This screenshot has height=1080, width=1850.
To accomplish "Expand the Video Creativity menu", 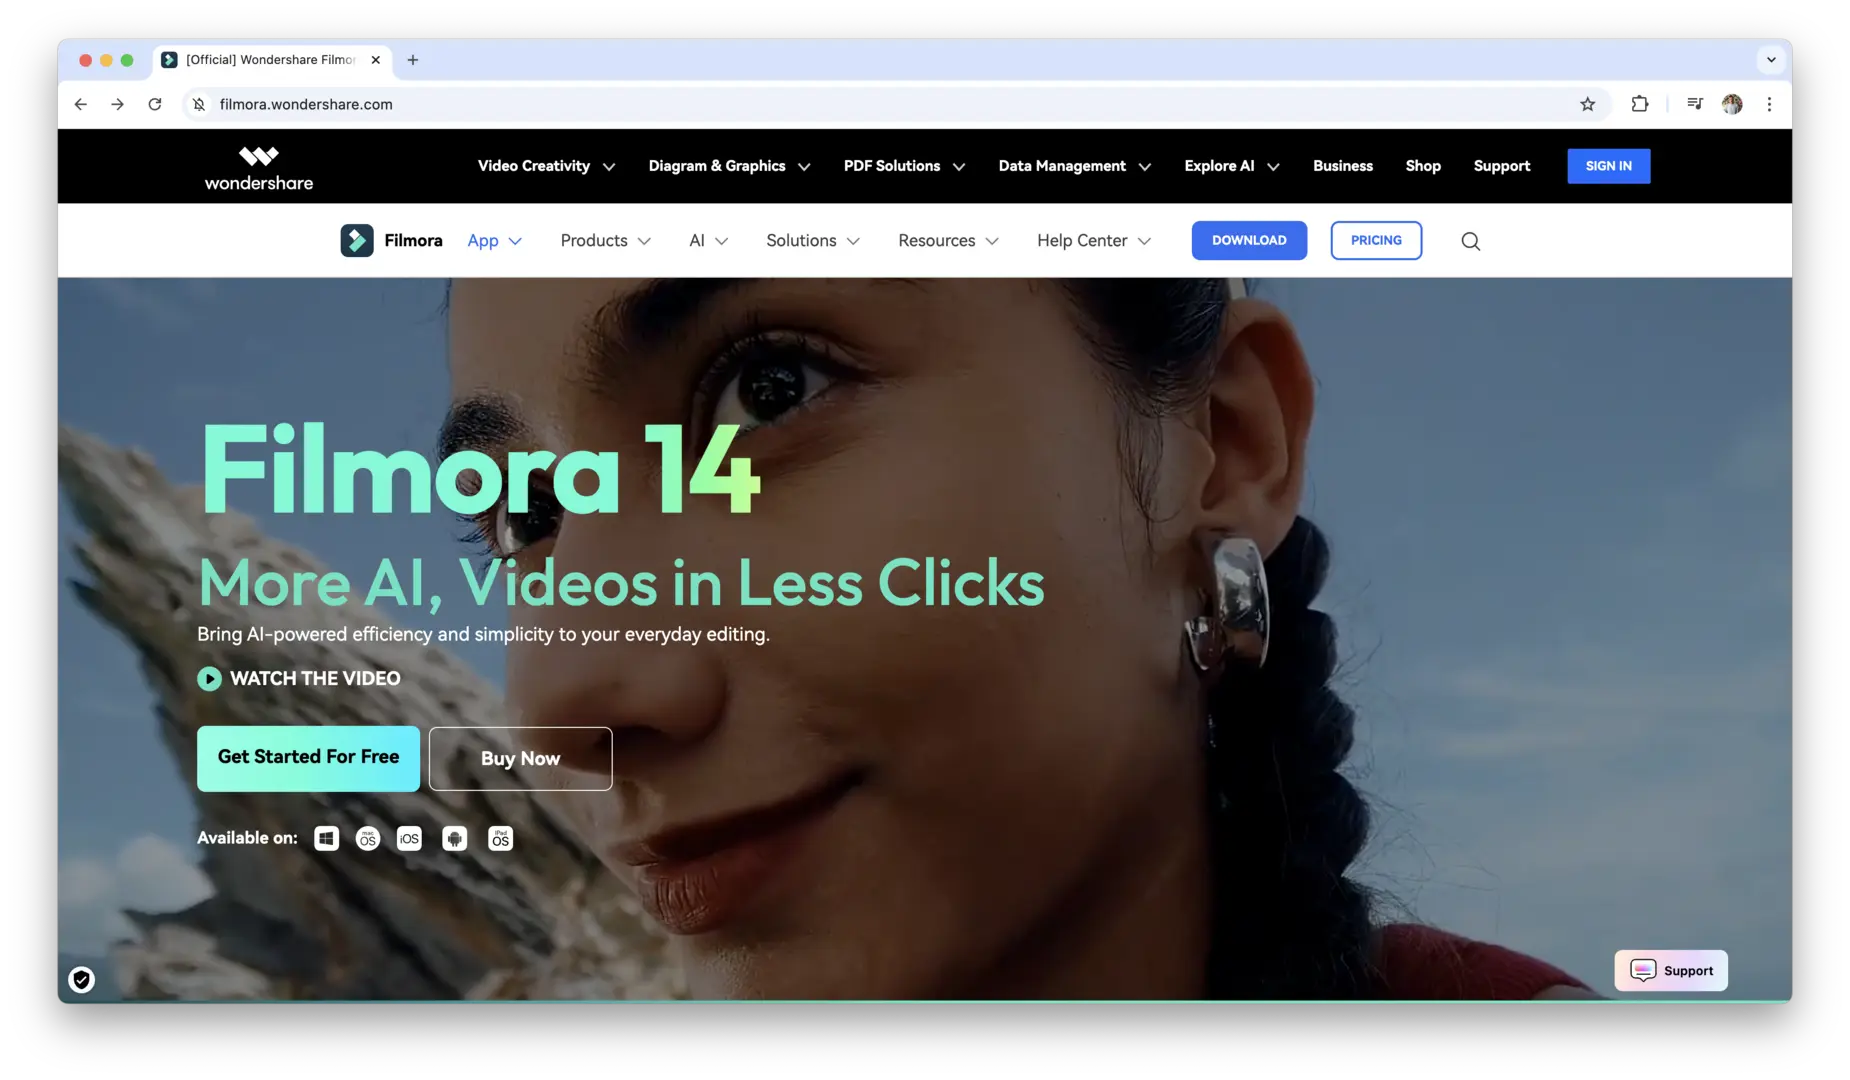I will click(546, 166).
